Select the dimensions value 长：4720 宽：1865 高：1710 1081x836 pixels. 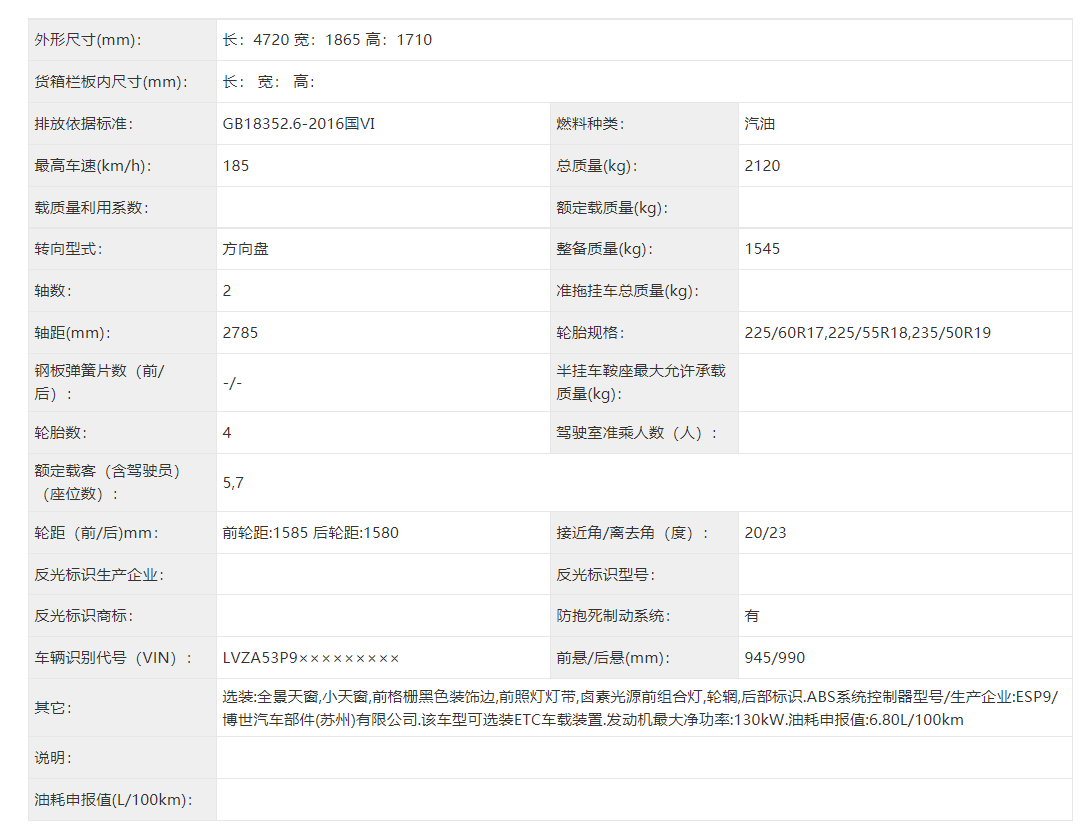(x=327, y=40)
